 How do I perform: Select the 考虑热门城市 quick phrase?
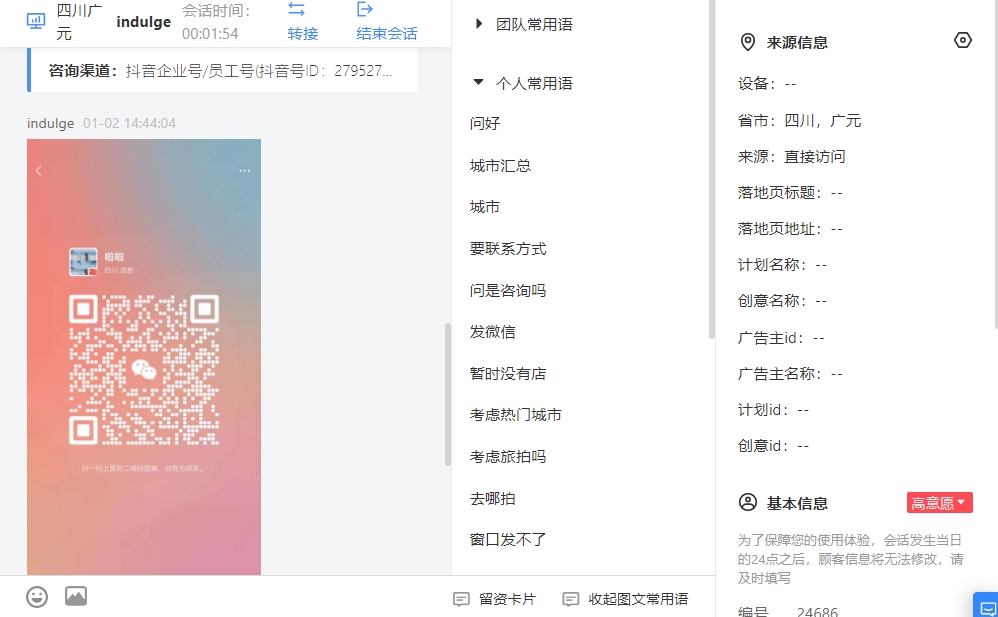[516, 415]
